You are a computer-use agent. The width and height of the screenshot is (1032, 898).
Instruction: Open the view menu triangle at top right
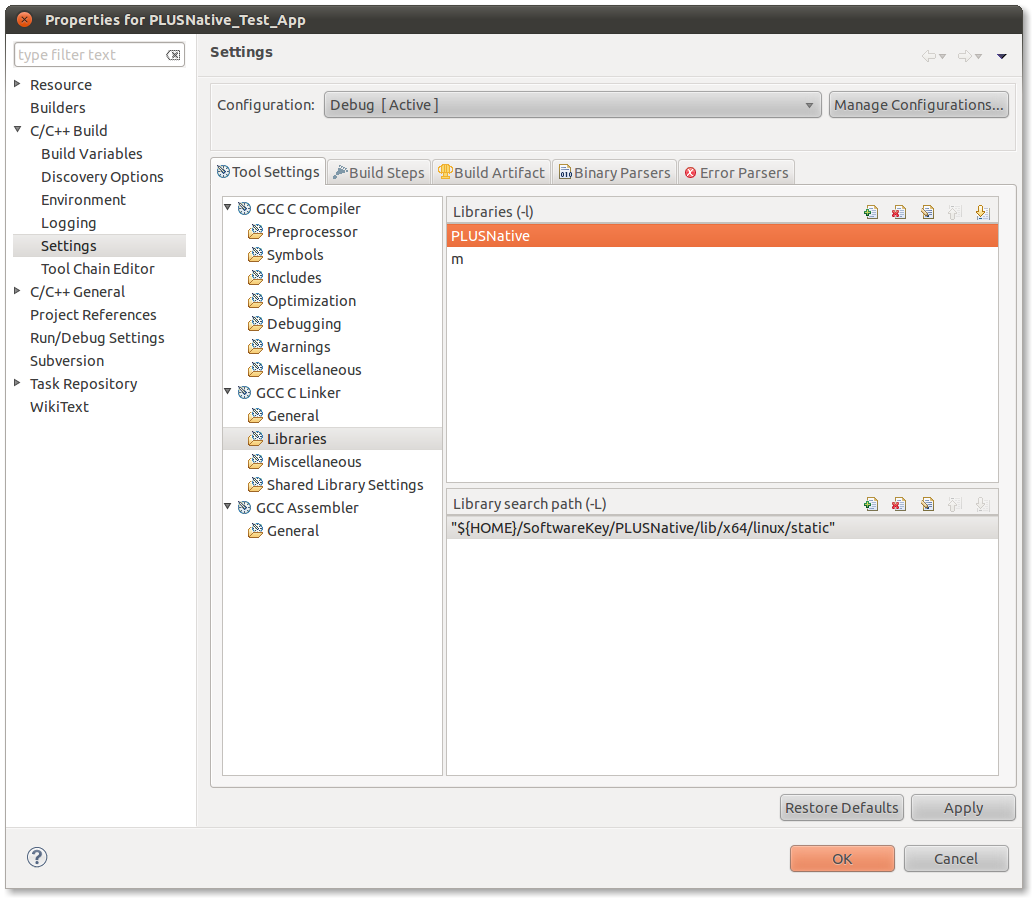tap(1002, 57)
